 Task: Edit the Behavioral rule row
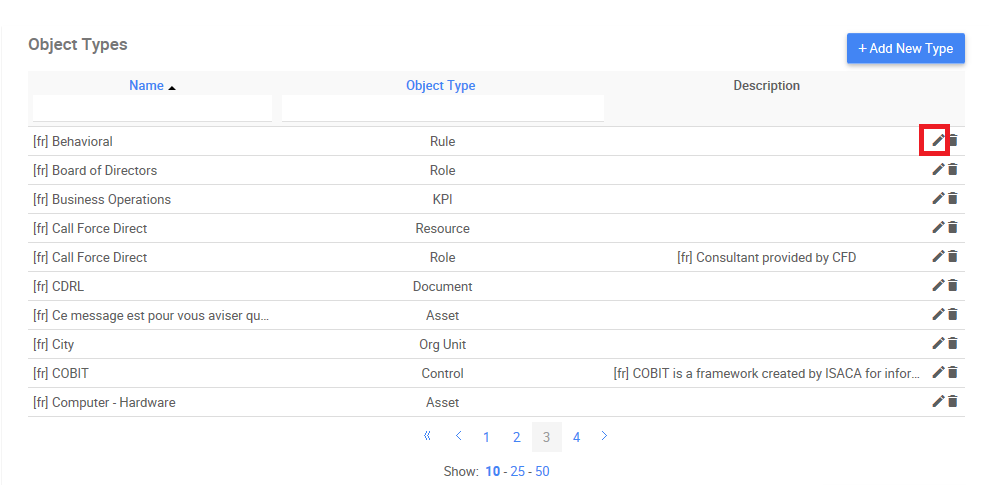coord(938,141)
